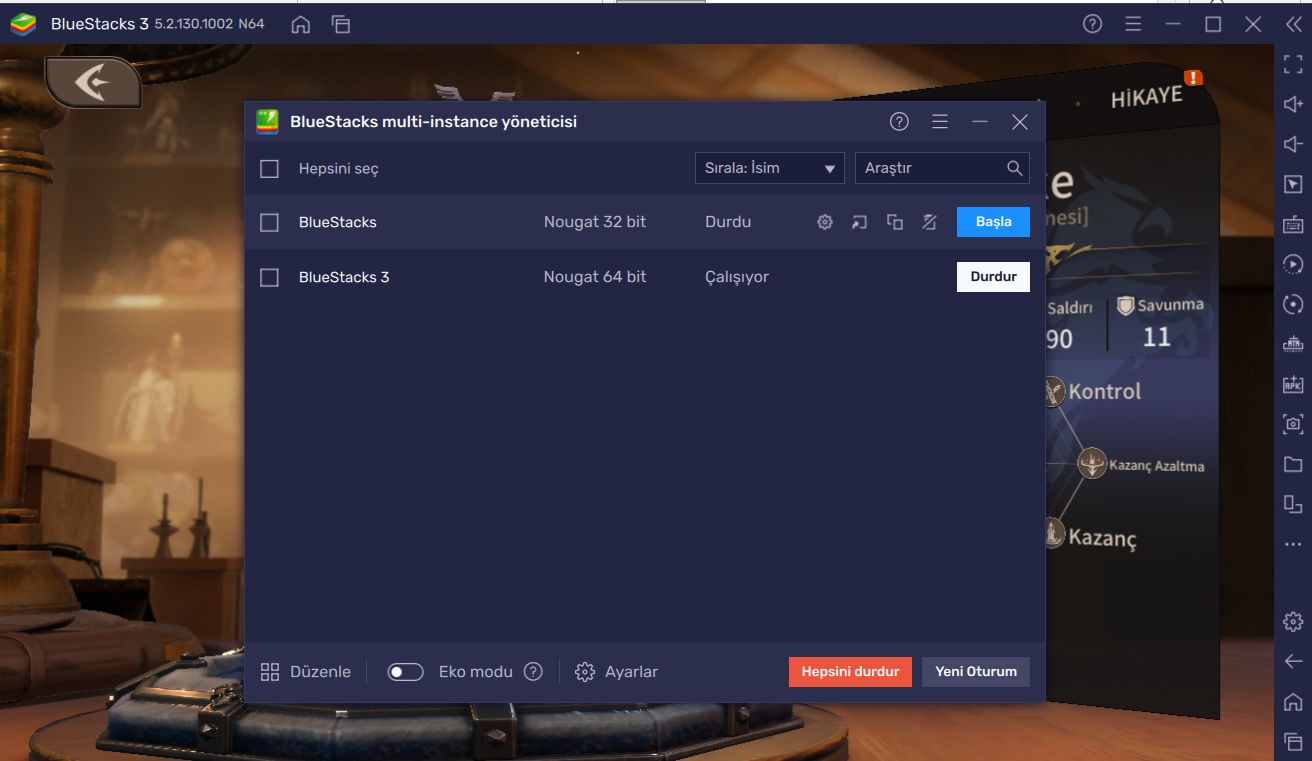Create desktop shortcut for BlueStacks instance
Screen dimensions: 1312x761
pos(860,222)
